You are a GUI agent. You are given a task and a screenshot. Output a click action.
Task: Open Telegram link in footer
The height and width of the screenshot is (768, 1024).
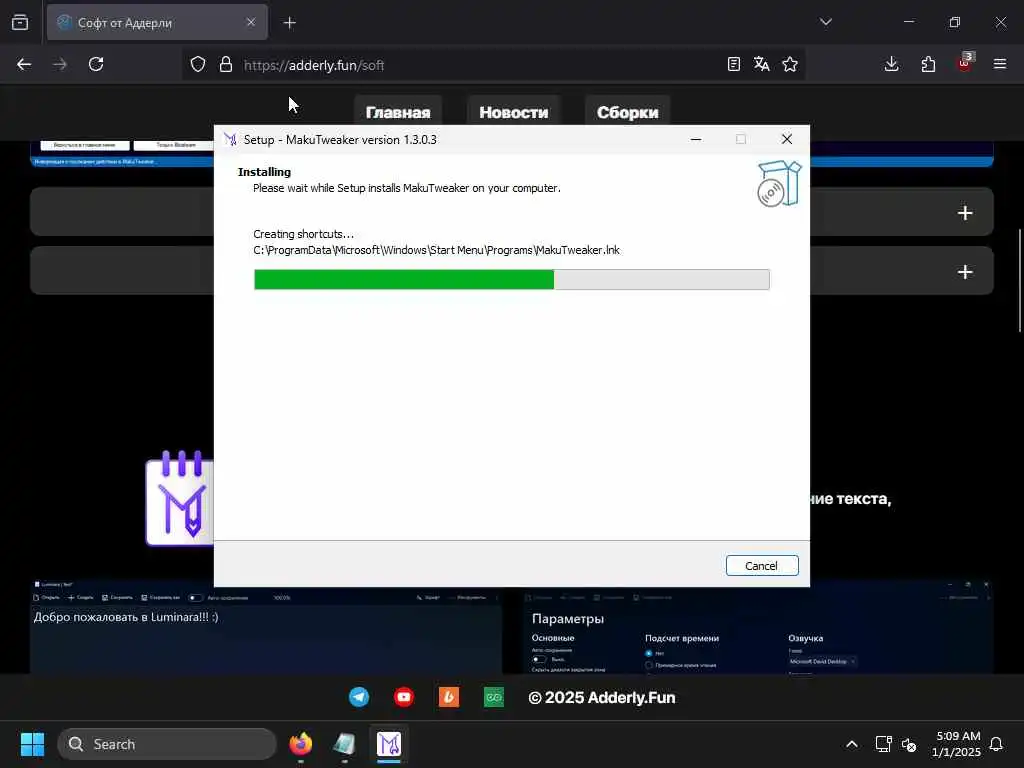click(359, 697)
